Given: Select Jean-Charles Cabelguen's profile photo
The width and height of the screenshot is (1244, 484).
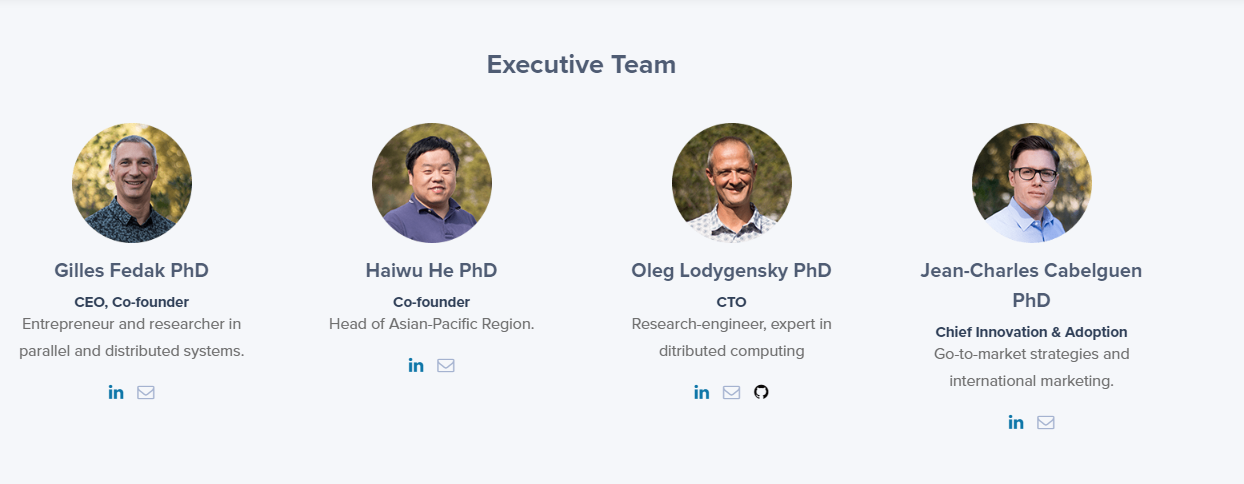Looking at the screenshot, I should 1032,183.
